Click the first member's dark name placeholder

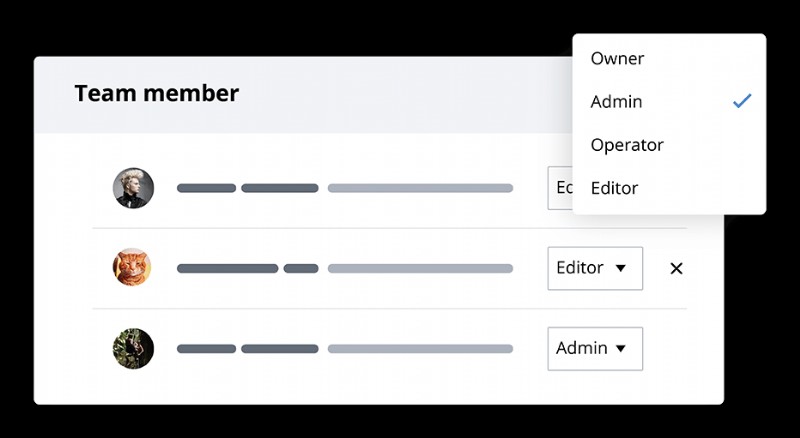click(247, 188)
